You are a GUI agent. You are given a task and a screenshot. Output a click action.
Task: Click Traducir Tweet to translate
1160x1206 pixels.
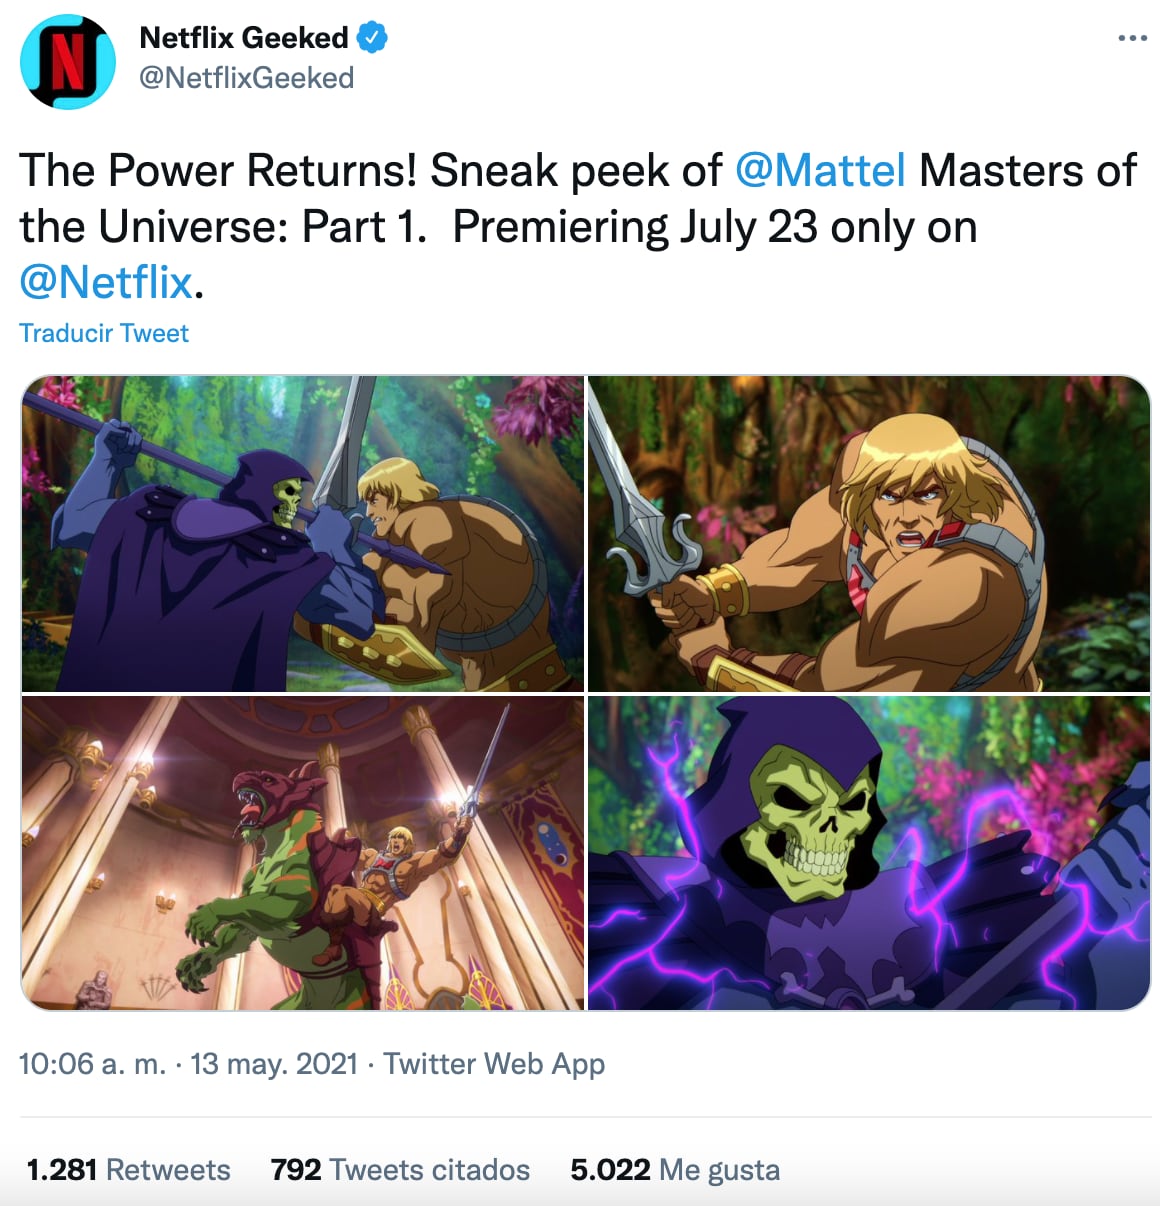tap(104, 333)
